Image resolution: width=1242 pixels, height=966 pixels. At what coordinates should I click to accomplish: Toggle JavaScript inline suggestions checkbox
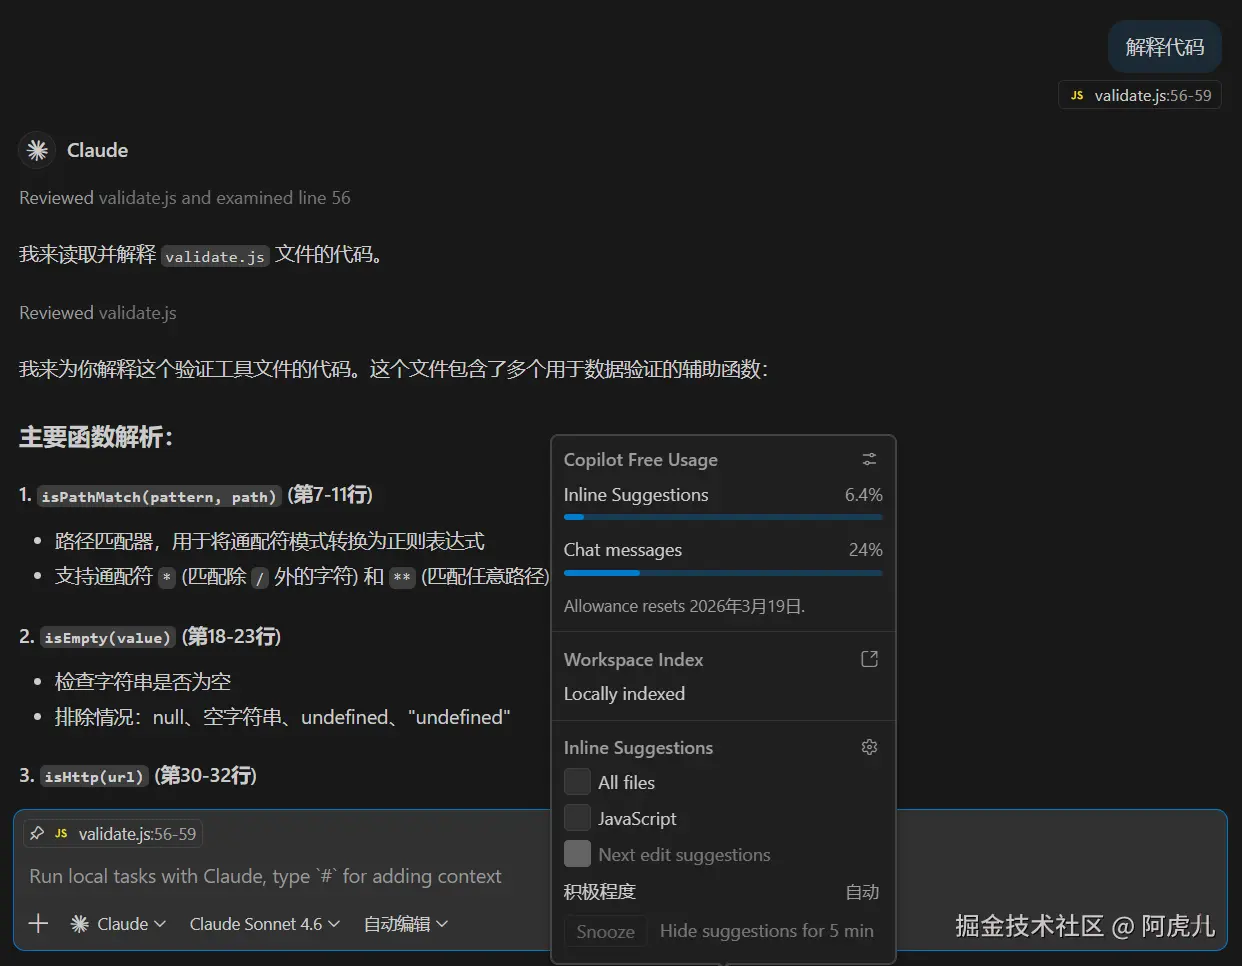(577, 818)
